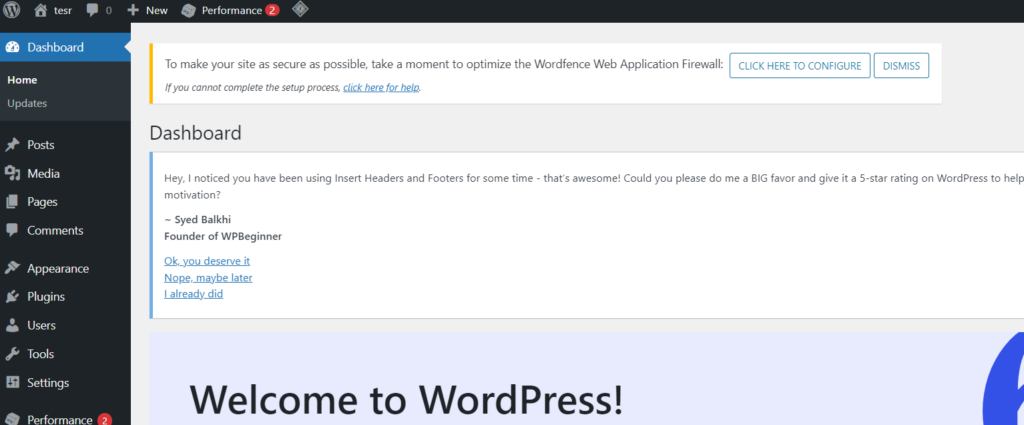Open the Users menu
1024x425 pixels.
pyautogui.click(x=41, y=325)
